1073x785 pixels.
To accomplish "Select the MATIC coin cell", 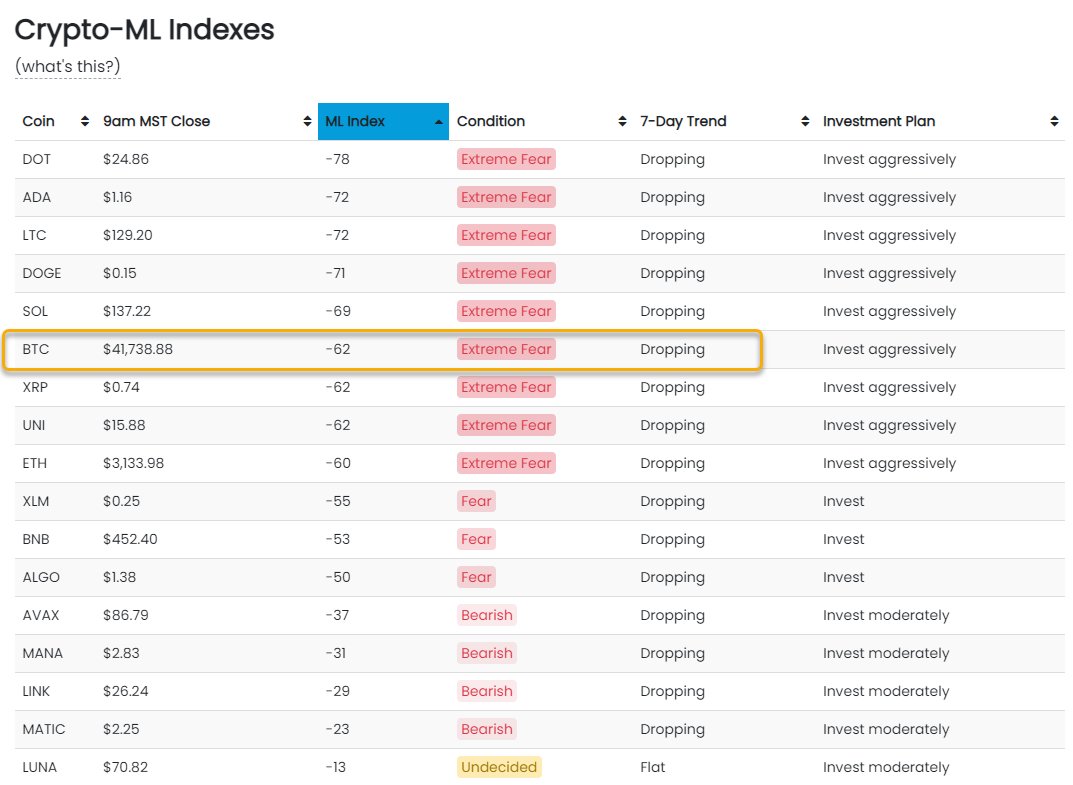I will 44,729.
